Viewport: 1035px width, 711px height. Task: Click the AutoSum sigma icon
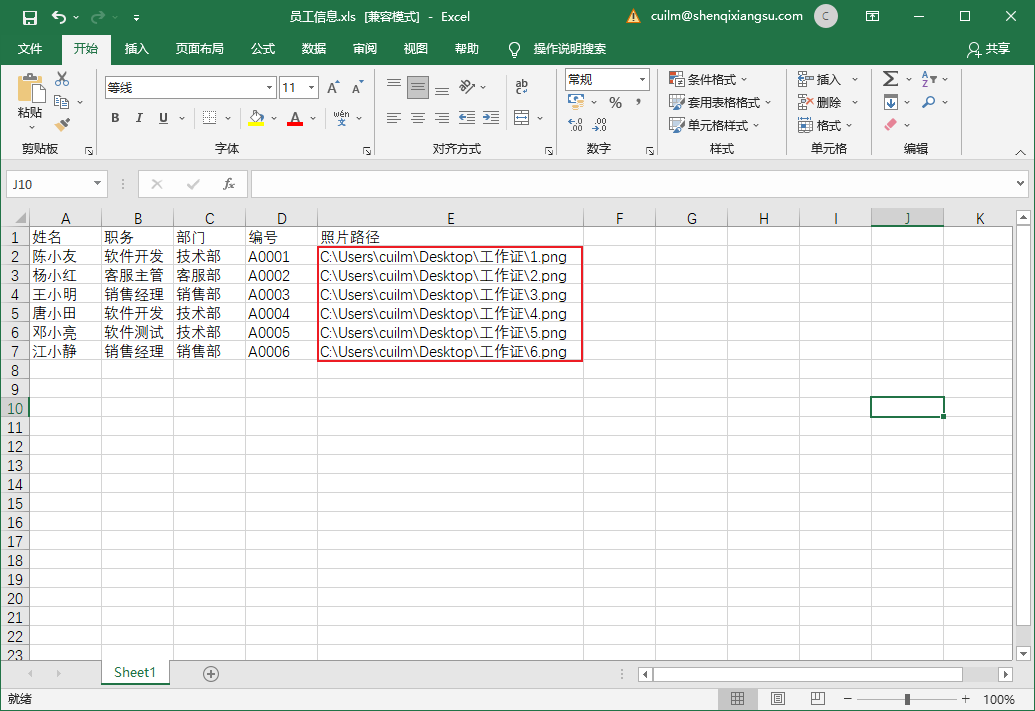[x=890, y=79]
